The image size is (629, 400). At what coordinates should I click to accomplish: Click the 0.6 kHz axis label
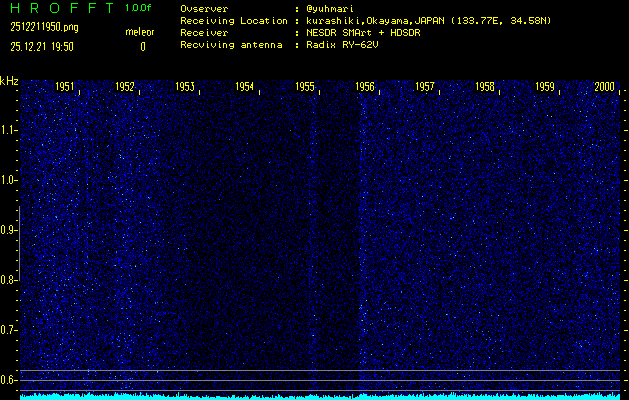click(7, 380)
